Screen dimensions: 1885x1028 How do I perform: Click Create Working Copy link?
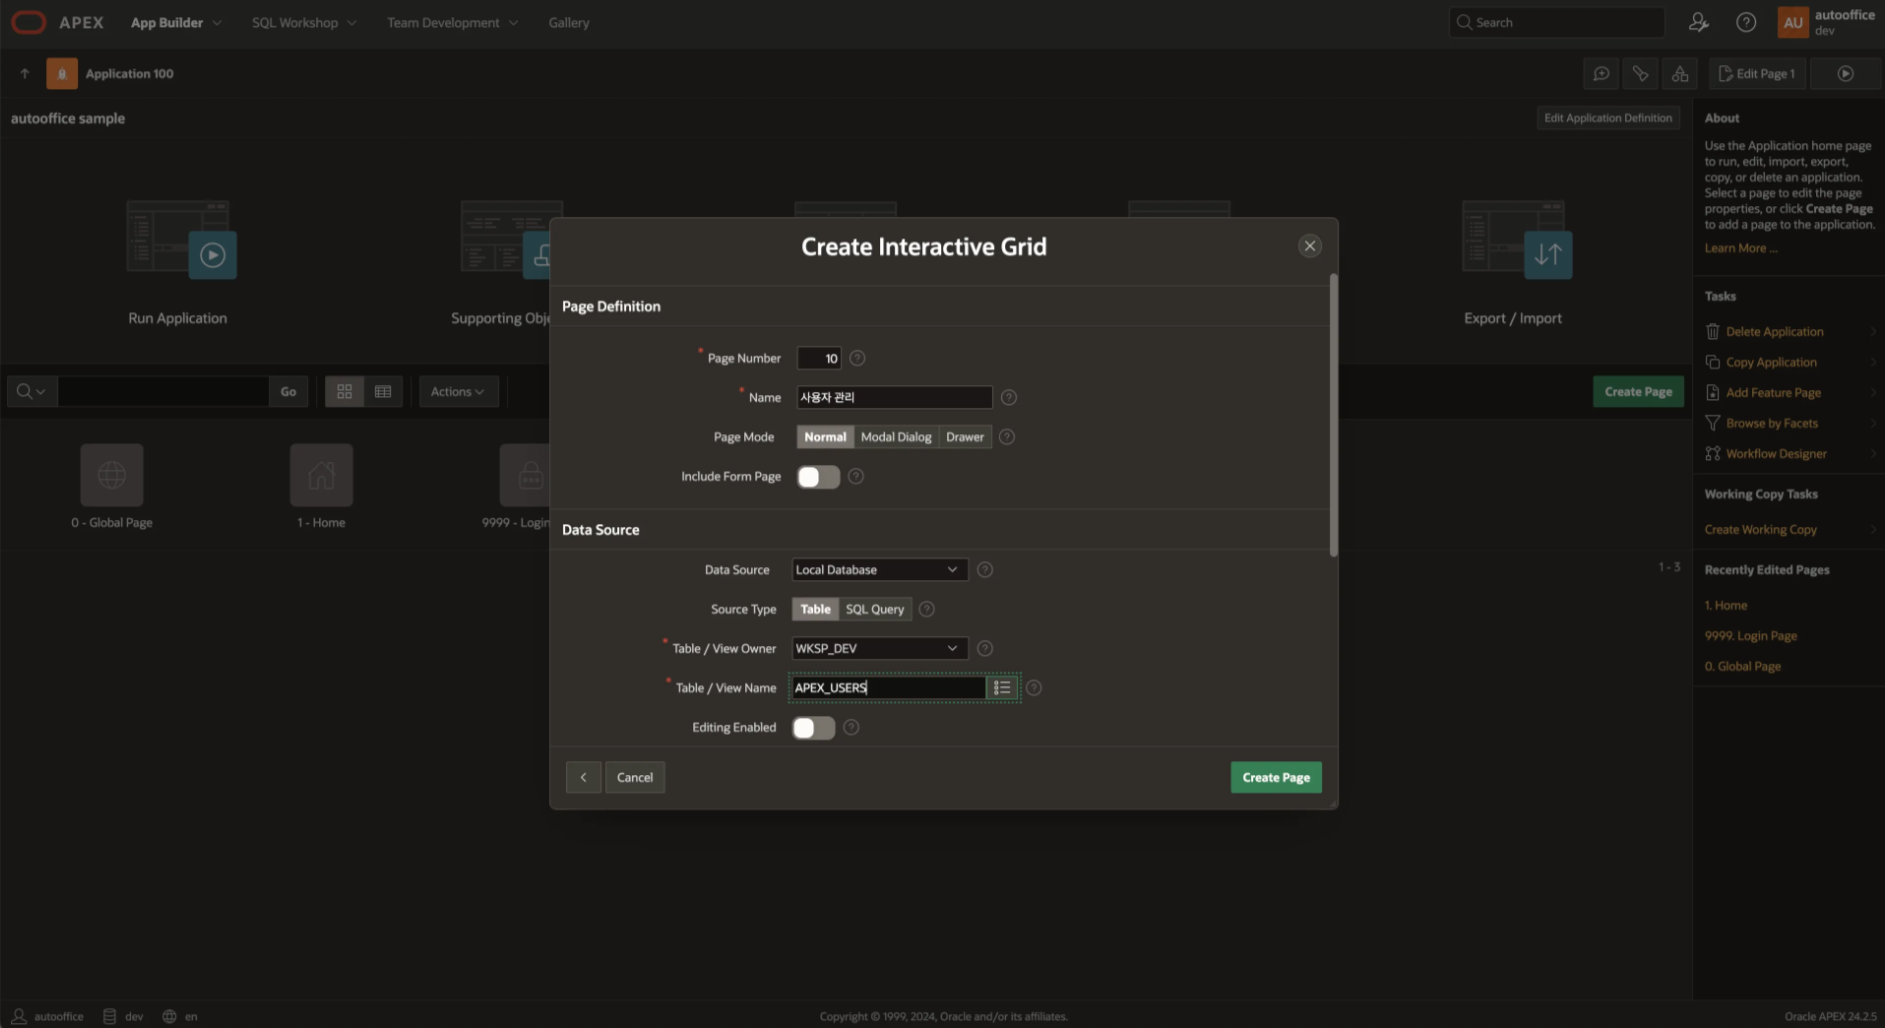(x=1760, y=530)
